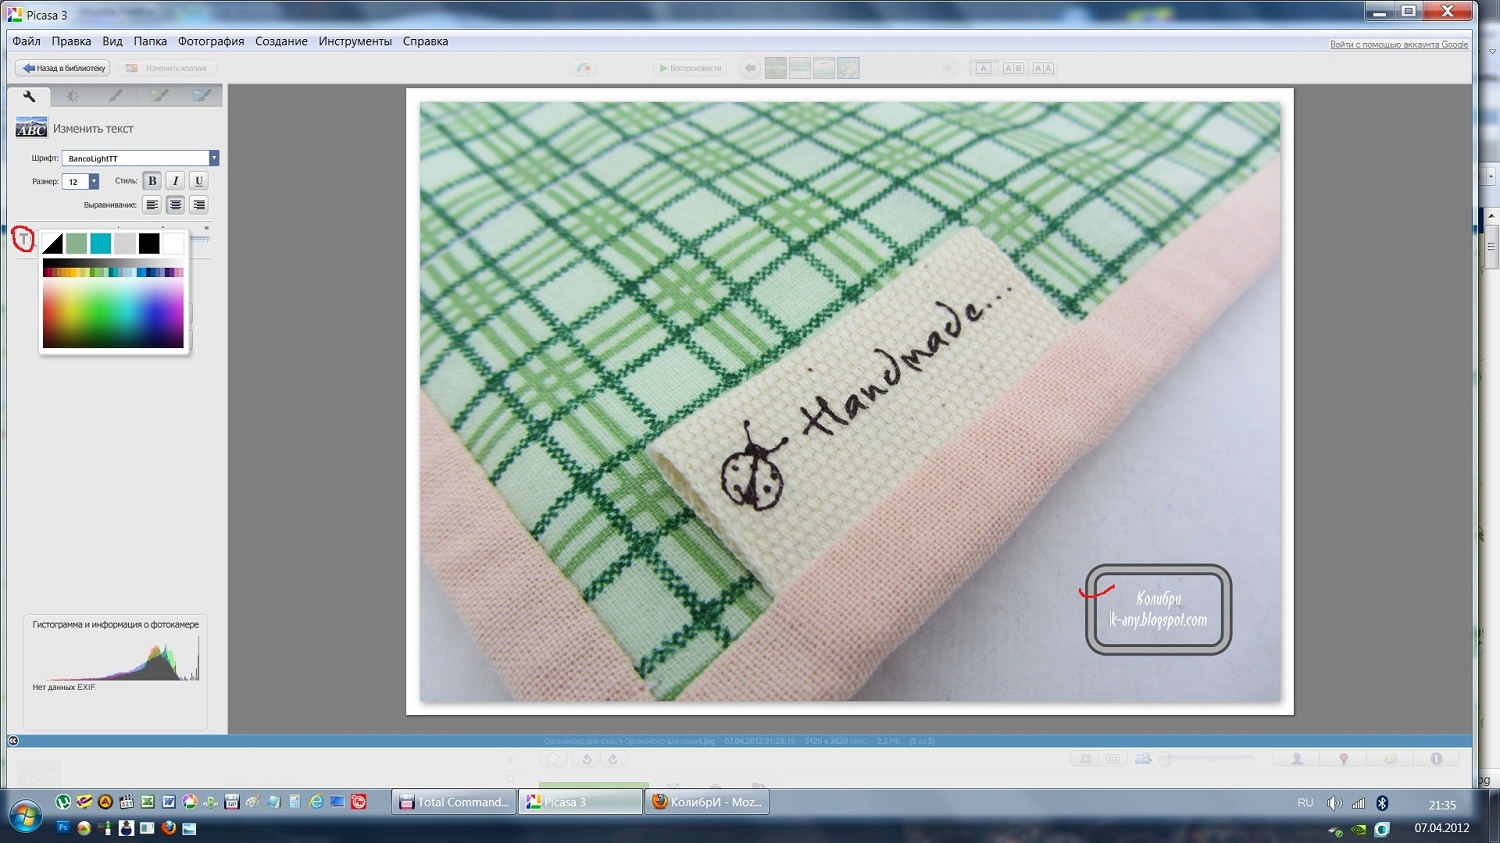Go to next photo with the right arrow
The height and width of the screenshot is (843, 1500).
(948, 68)
